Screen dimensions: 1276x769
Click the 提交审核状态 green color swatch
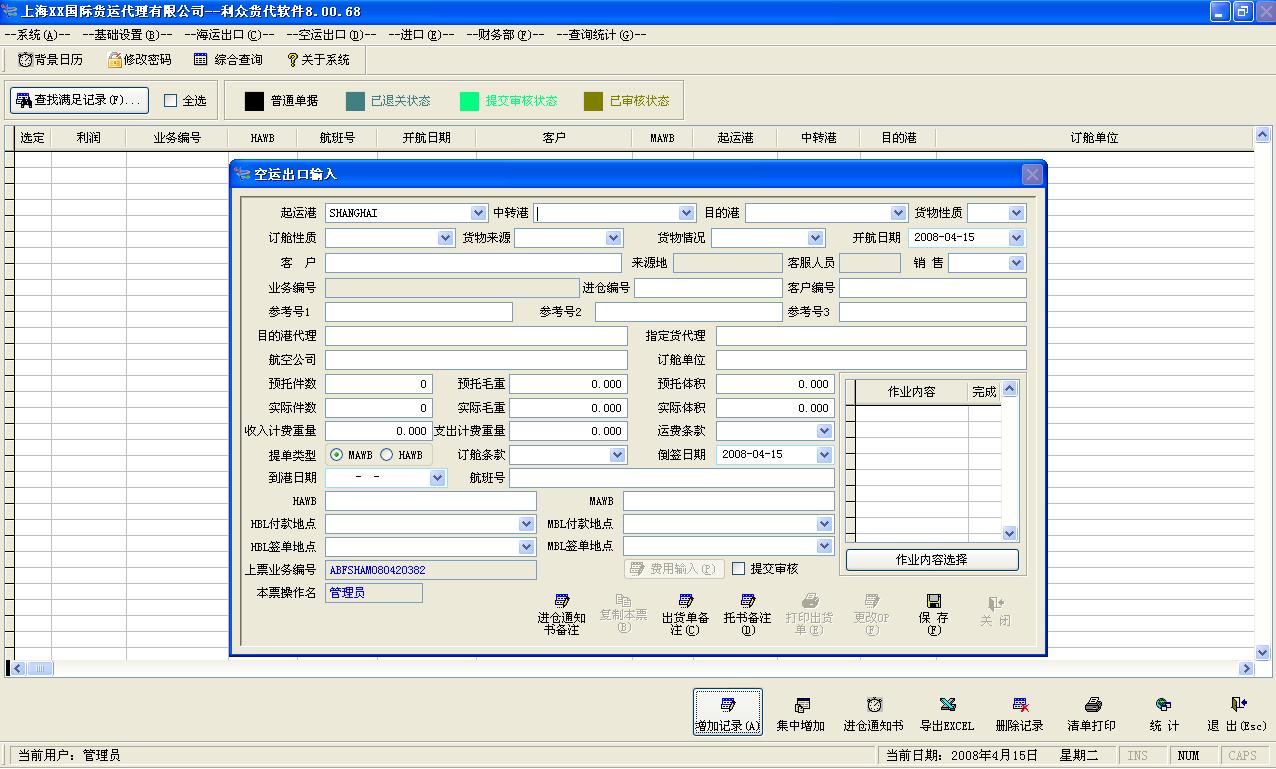(x=470, y=101)
